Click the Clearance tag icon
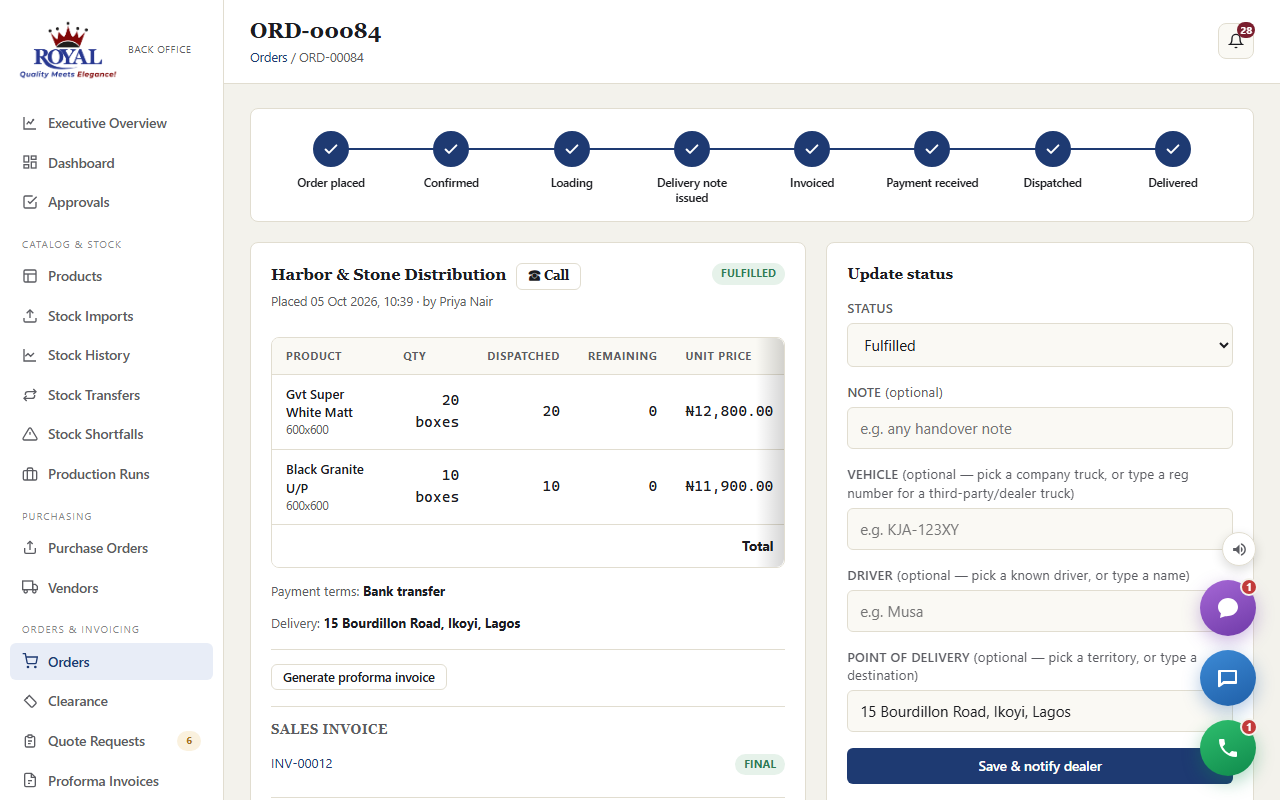 tap(30, 701)
